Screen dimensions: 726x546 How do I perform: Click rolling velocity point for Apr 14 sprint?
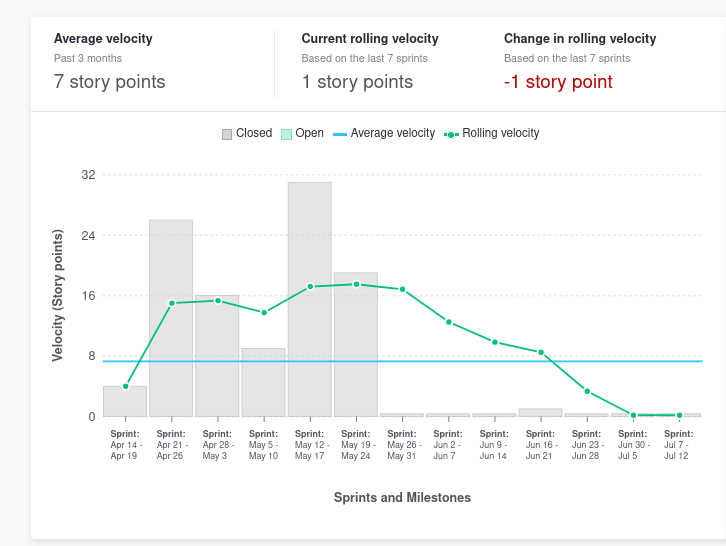(126, 386)
